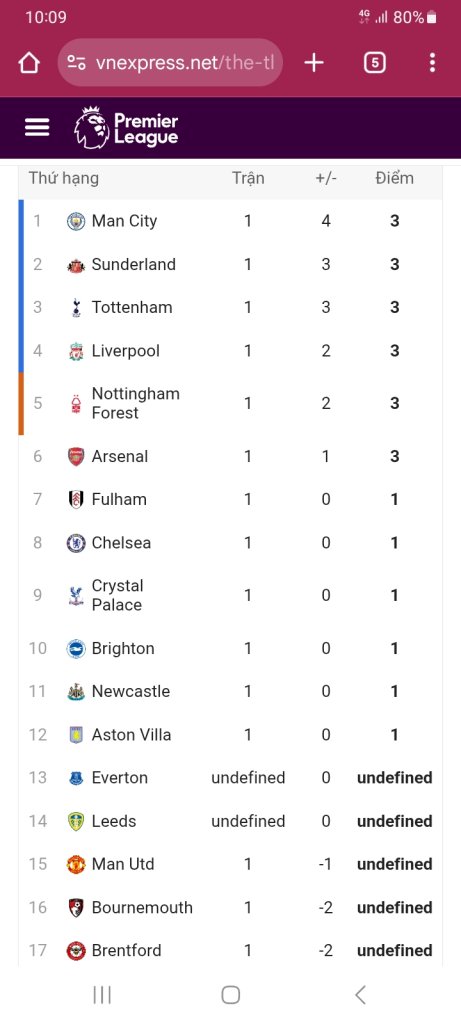Open new tab with plus icon
This screenshot has height=1024, width=461.
tap(314, 63)
